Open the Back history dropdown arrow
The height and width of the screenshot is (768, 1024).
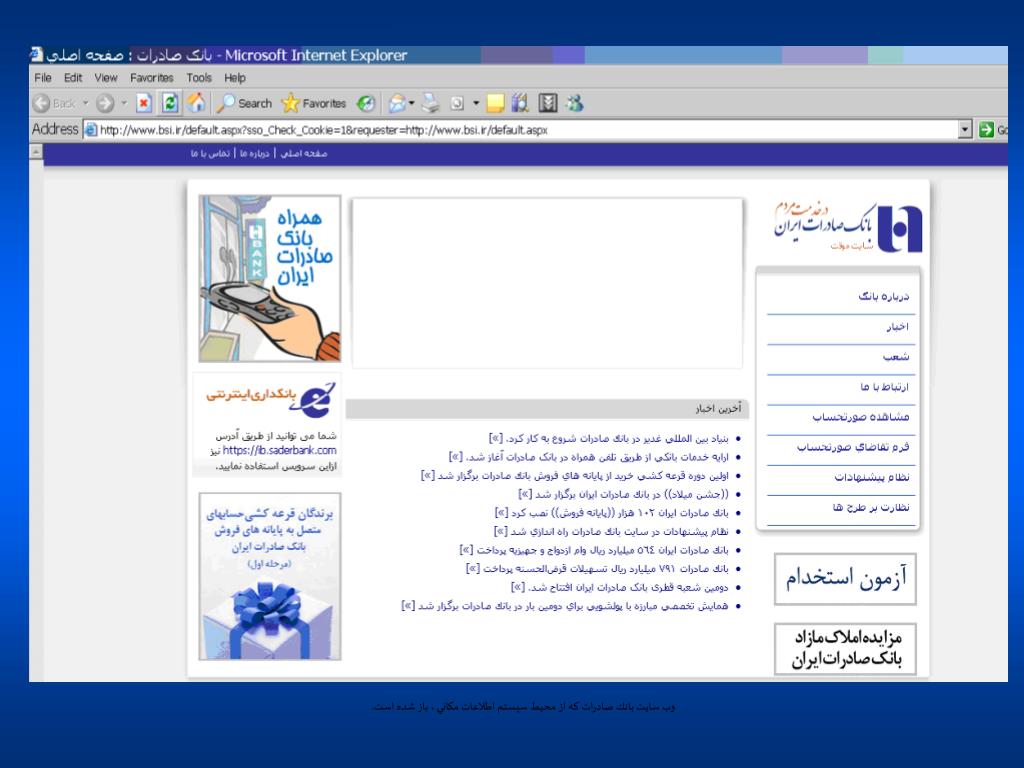pos(86,103)
